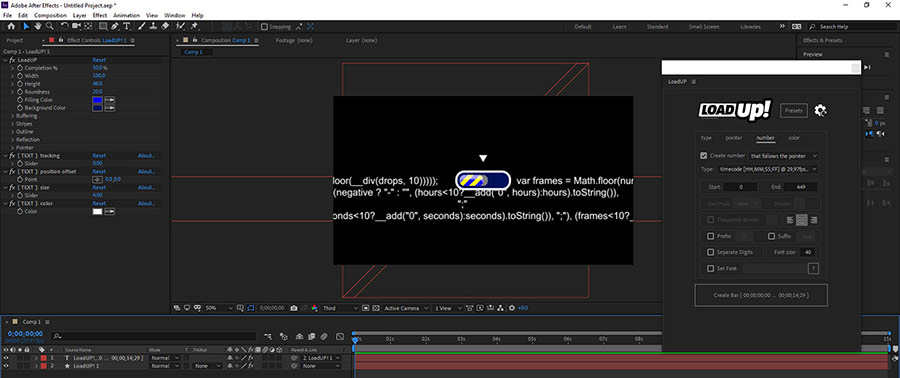Switch to the pointer tab in LoadUP
Screen dimensions: 900x378
tap(734, 138)
